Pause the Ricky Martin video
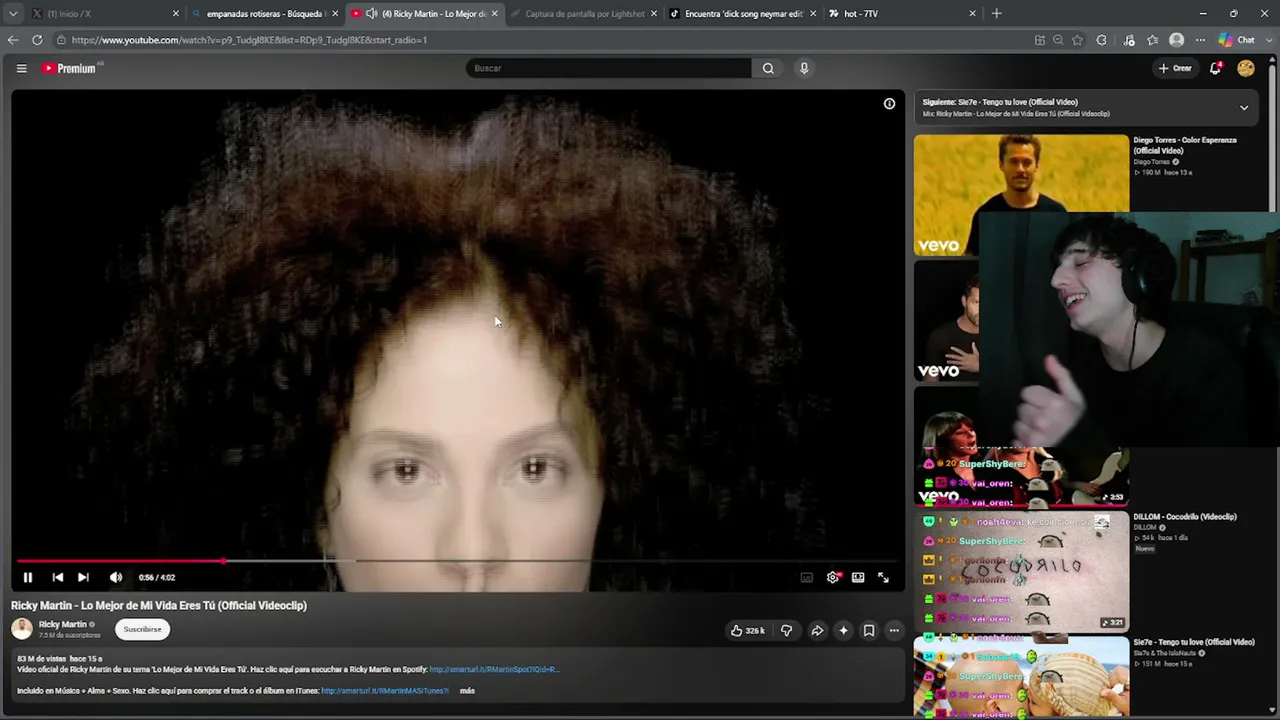The height and width of the screenshot is (720, 1280). 28,577
